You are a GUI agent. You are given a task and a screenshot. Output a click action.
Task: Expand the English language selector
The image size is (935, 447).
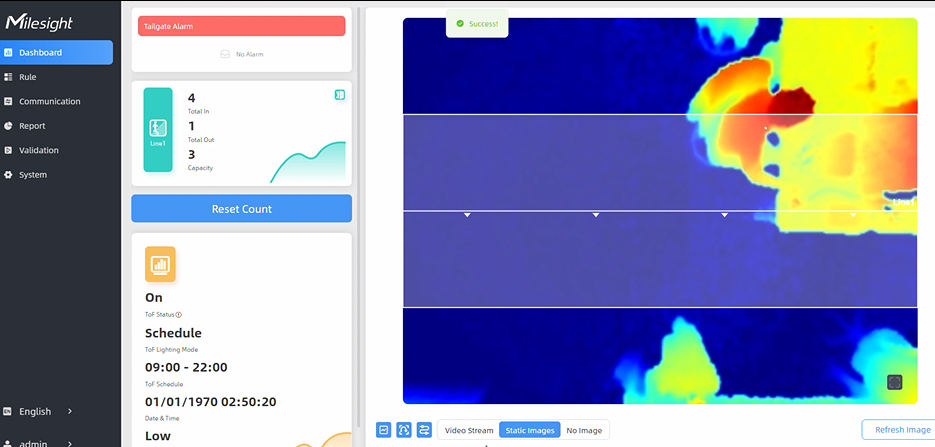(x=38, y=411)
